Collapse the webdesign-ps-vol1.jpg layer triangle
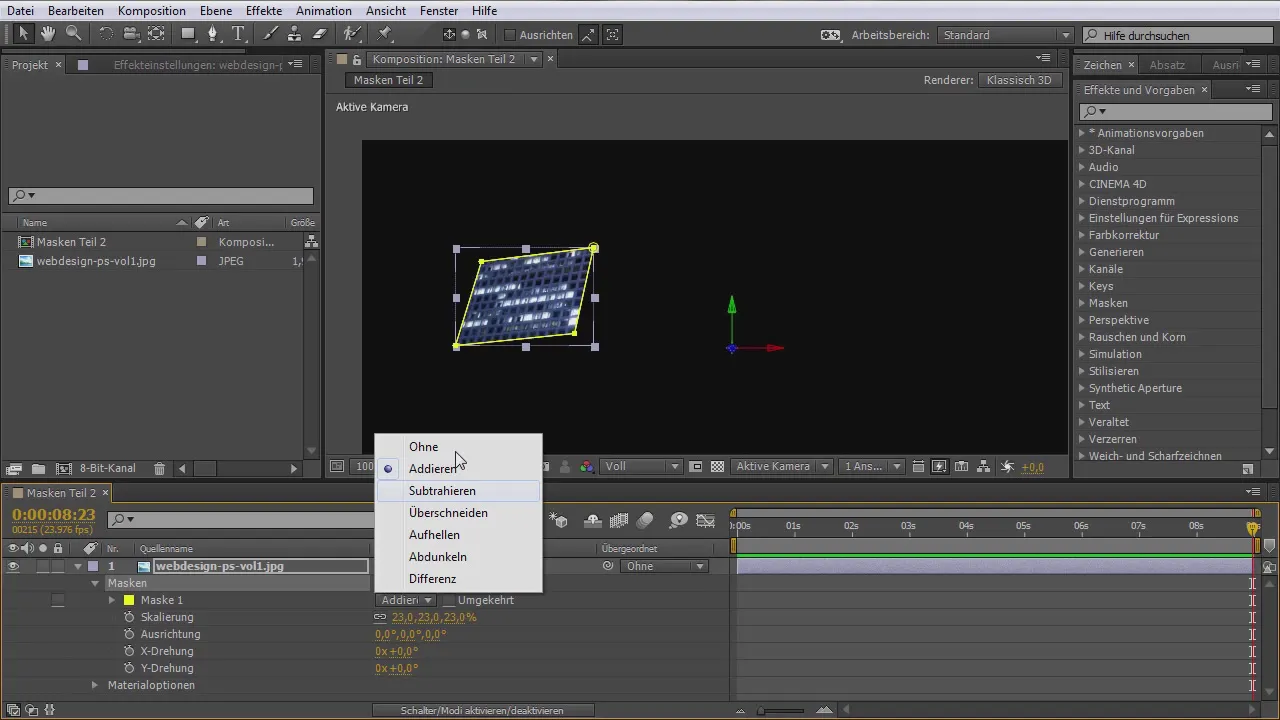Image resolution: width=1280 pixels, height=720 pixels. pos(78,566)
